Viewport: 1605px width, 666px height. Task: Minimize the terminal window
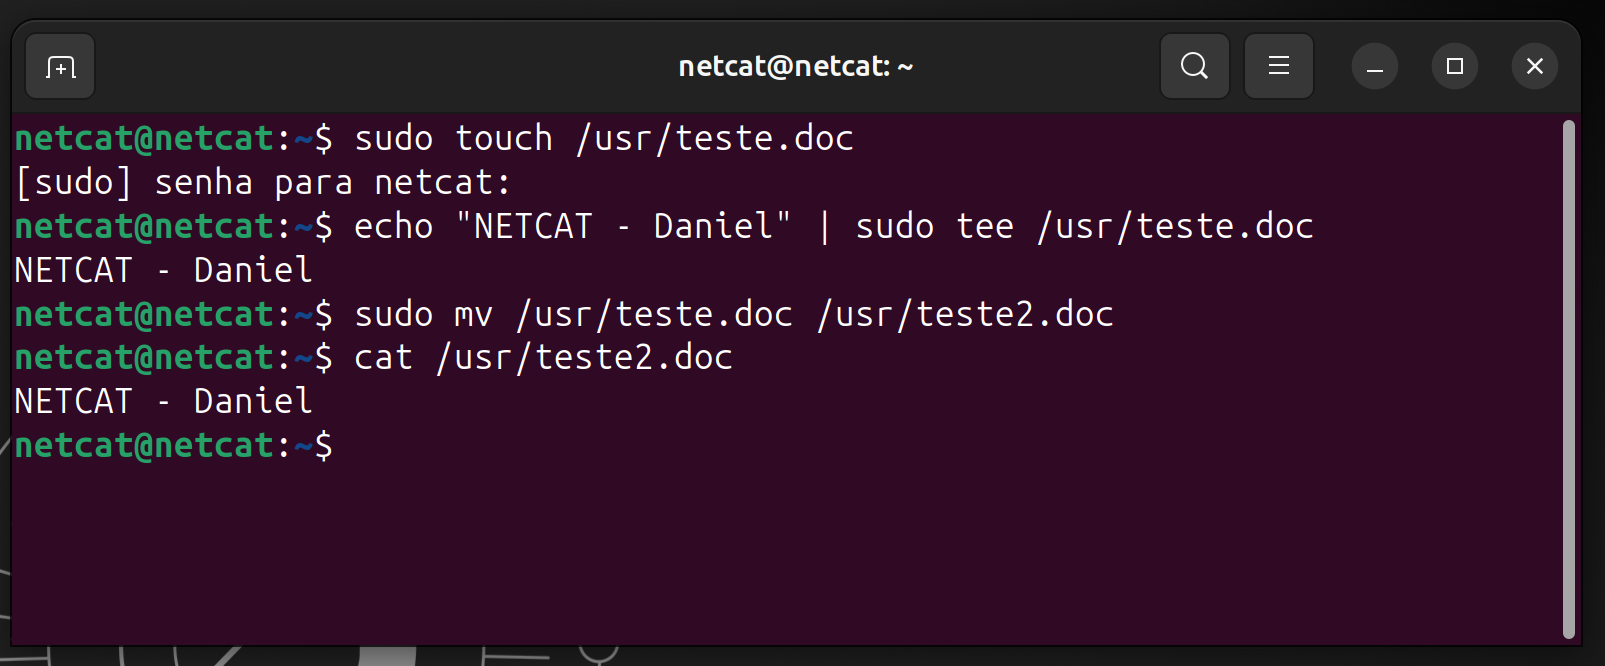coord(1375,67)
